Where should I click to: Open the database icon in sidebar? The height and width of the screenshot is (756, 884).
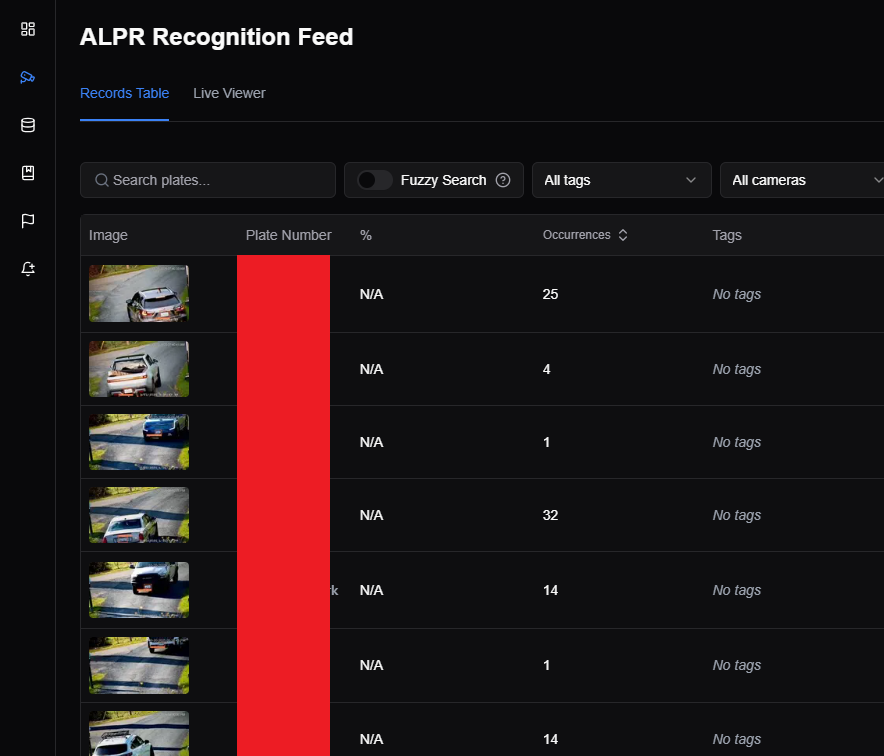(28, 125)
